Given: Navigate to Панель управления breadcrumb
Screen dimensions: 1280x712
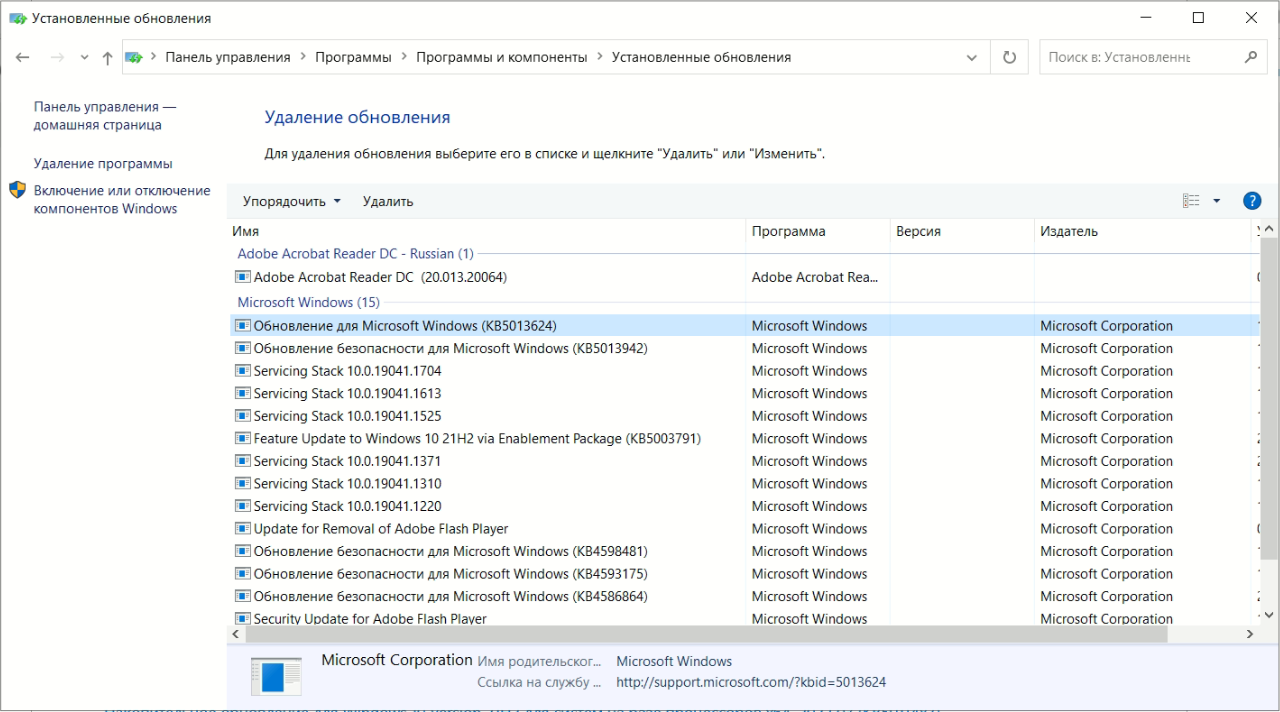Looking at the screenshot, I should (228, 58).
